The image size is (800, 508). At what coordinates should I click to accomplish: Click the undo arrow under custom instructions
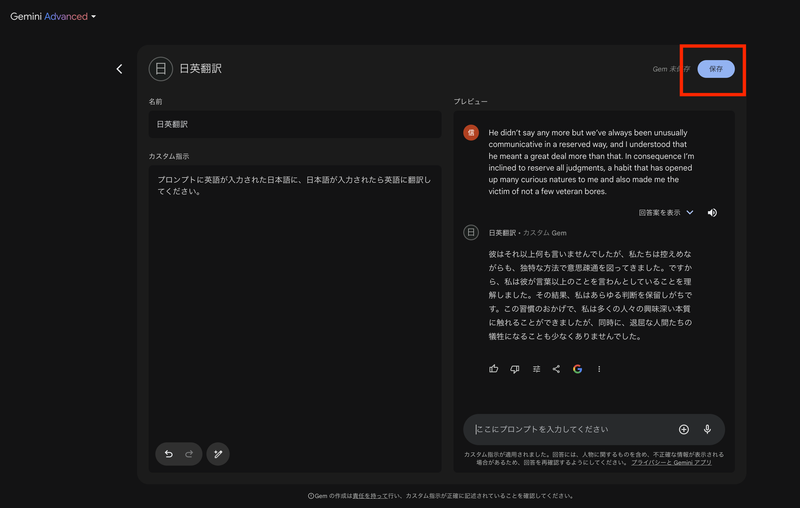pyautogui.click(x=168, y=454)
